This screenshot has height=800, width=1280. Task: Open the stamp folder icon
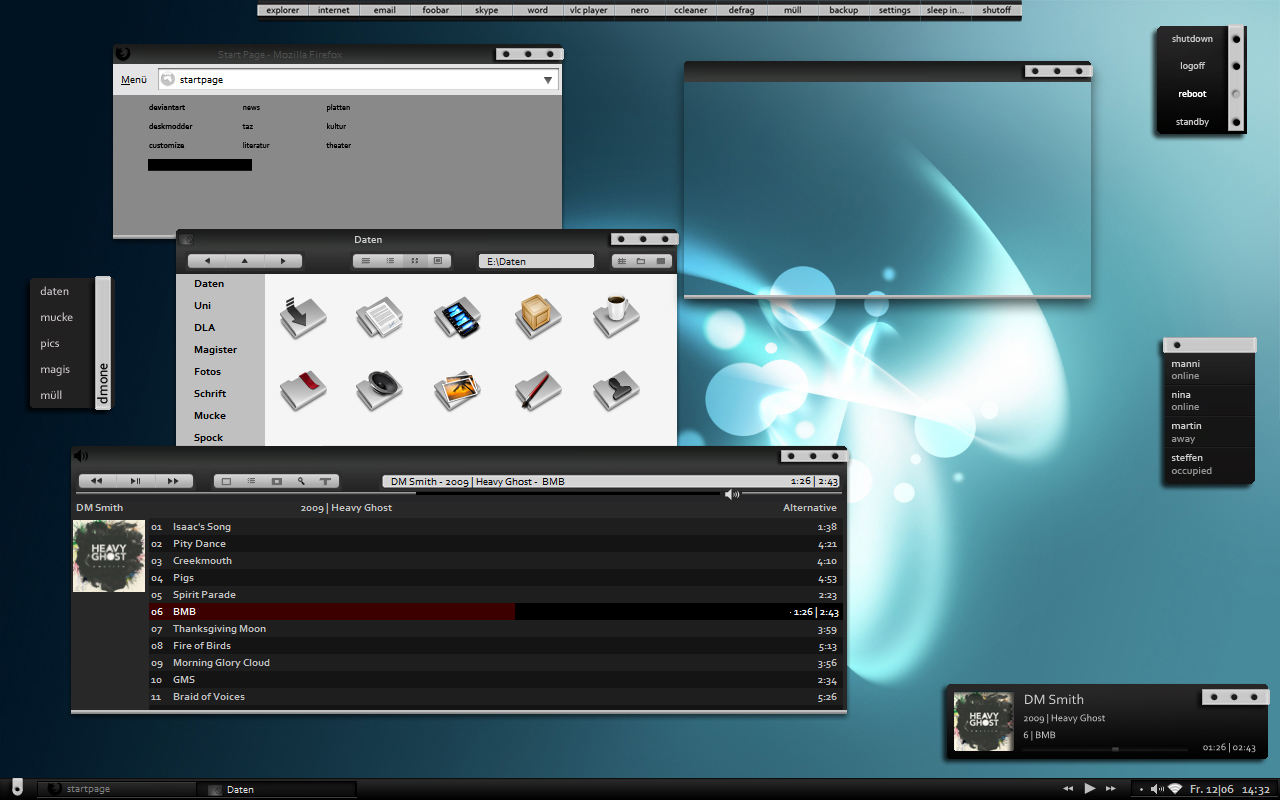point(616,390)
